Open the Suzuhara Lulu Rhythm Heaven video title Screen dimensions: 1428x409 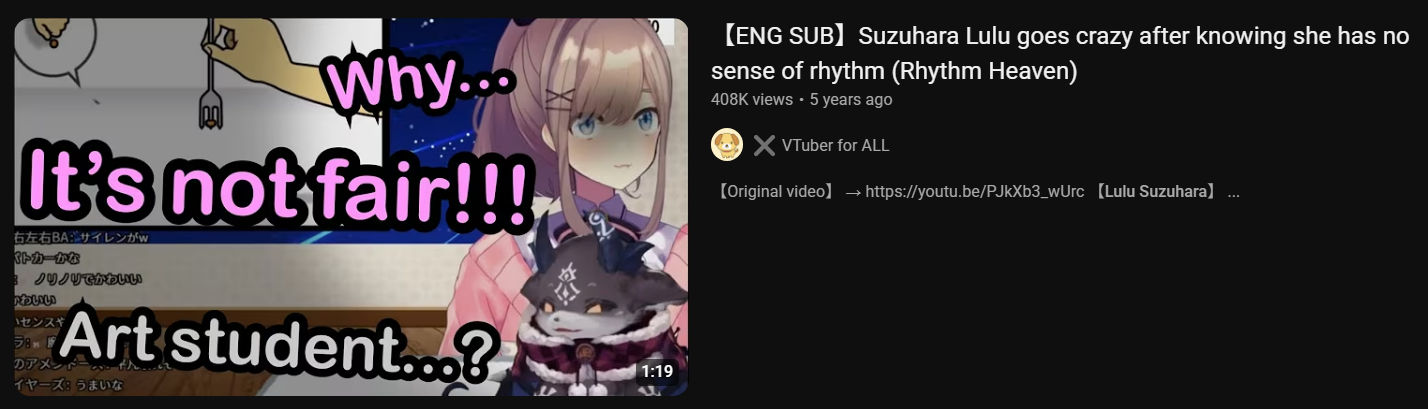1060,55
